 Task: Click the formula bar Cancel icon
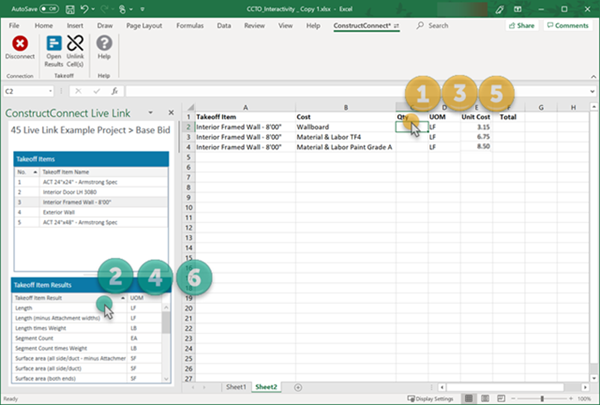(x=78, y=91)
